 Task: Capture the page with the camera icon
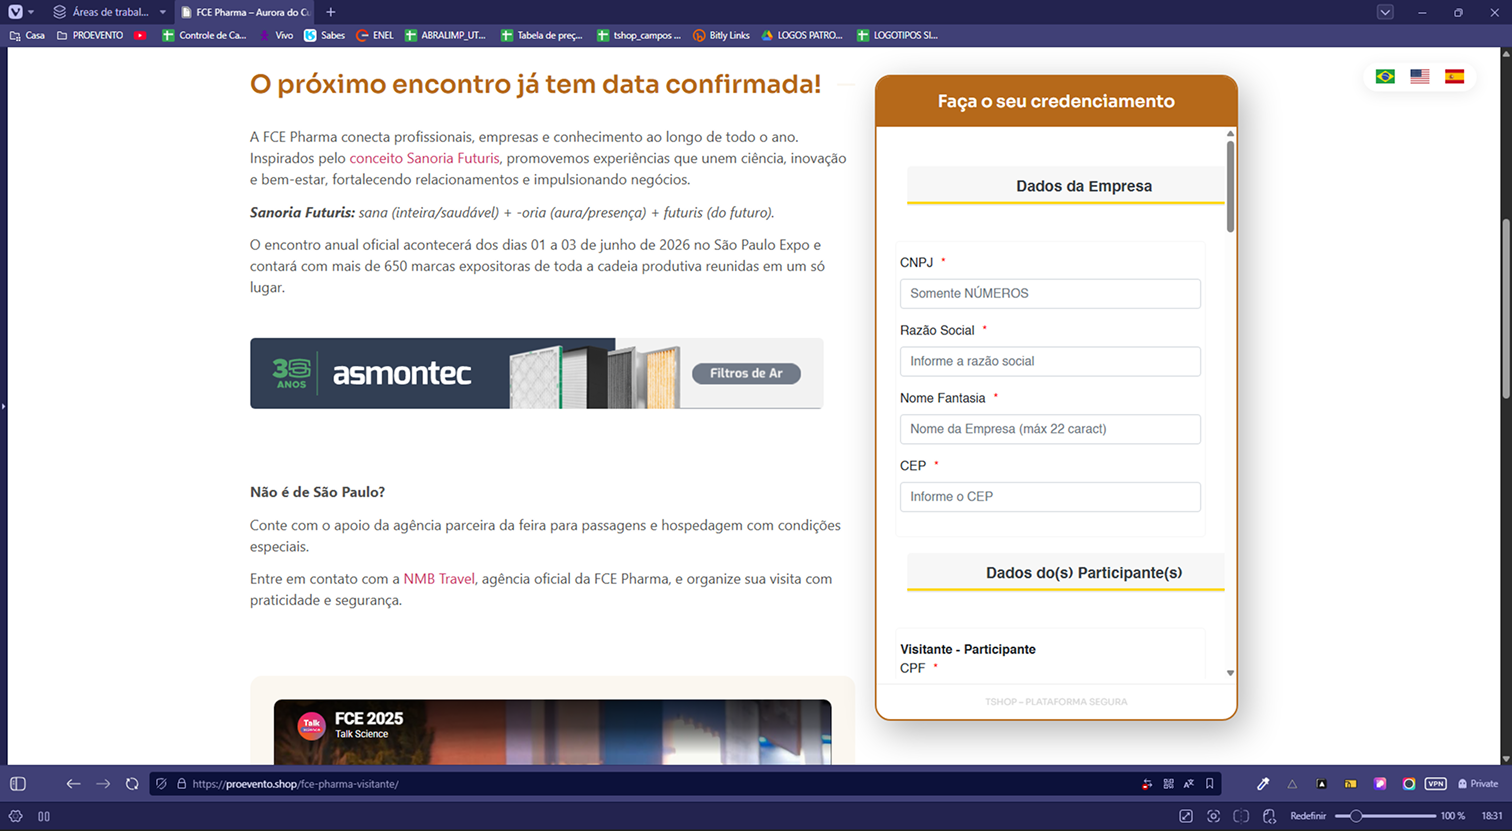(x=1213, y=816)
